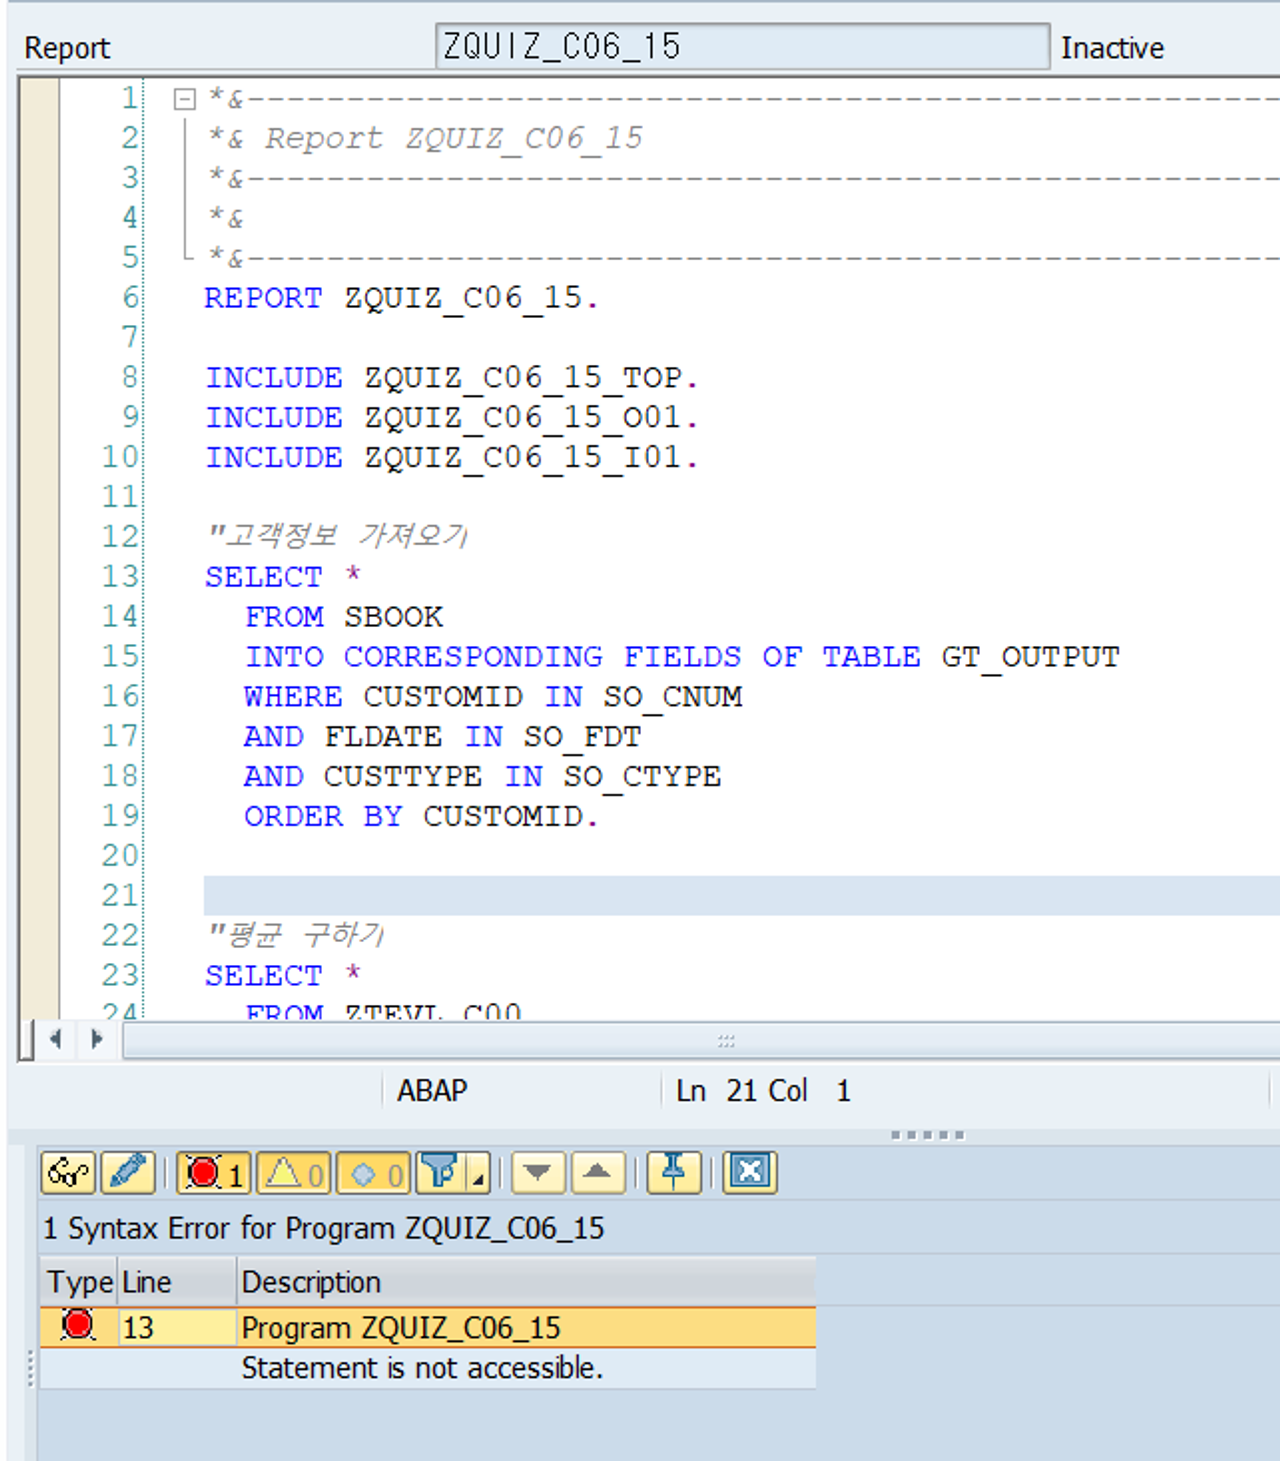Click the 'Ln 21 Col 1' position indicator
The height and width of the screenshot is (1461, 1280).
763,1090
